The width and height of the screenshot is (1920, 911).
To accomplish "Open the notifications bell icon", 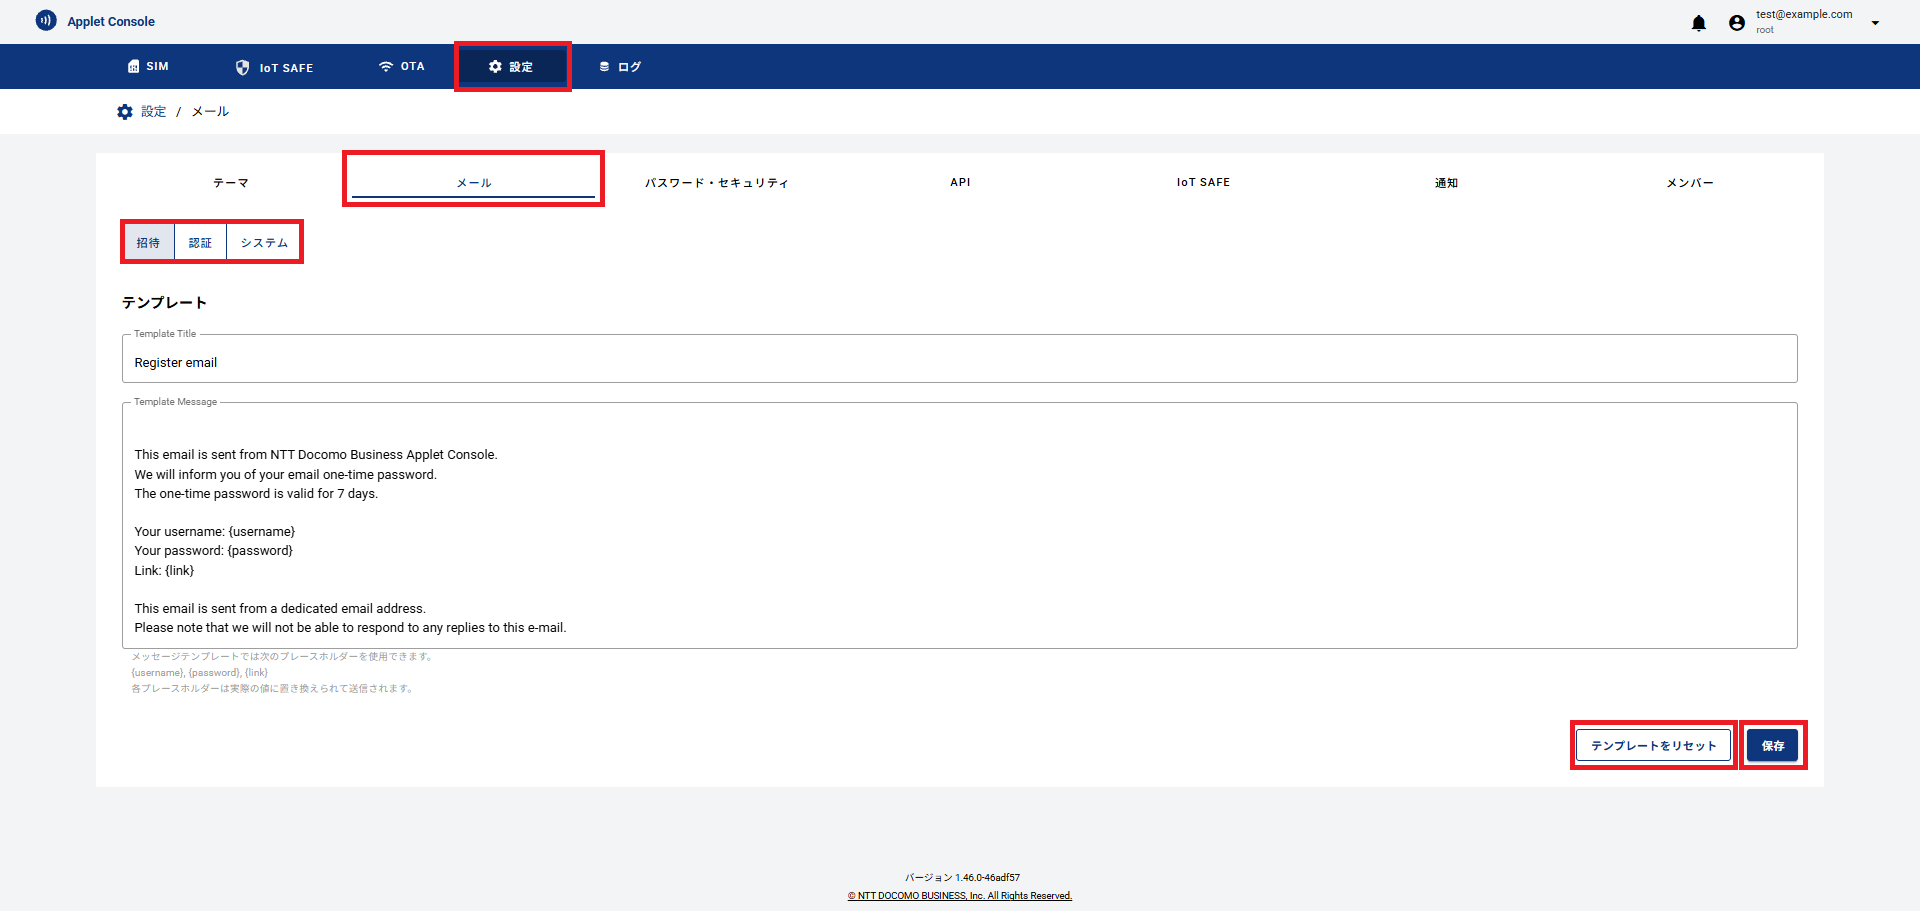I will 1698,23.
